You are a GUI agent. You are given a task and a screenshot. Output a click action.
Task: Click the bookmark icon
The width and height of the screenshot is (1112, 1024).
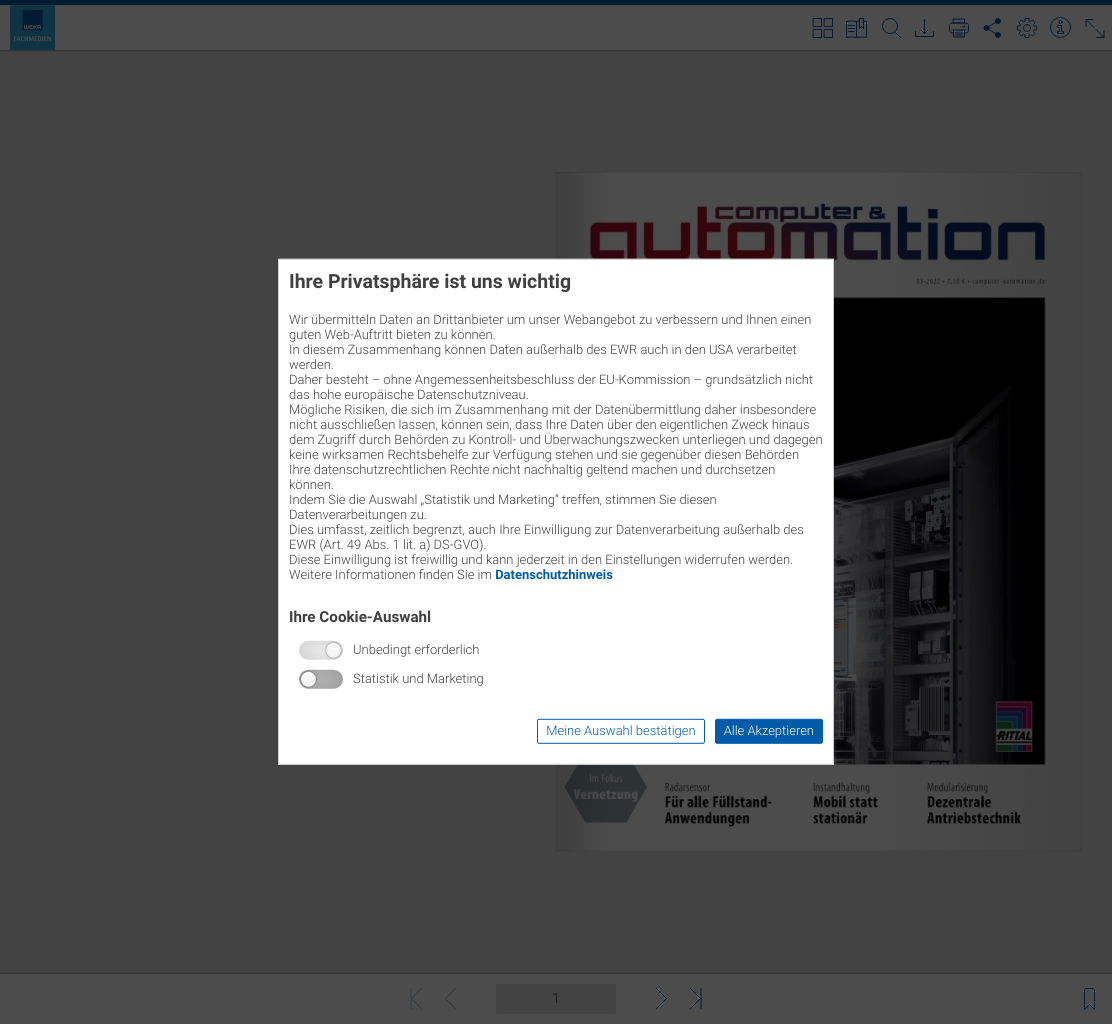pyautogui.click(x=1089, y=998)
